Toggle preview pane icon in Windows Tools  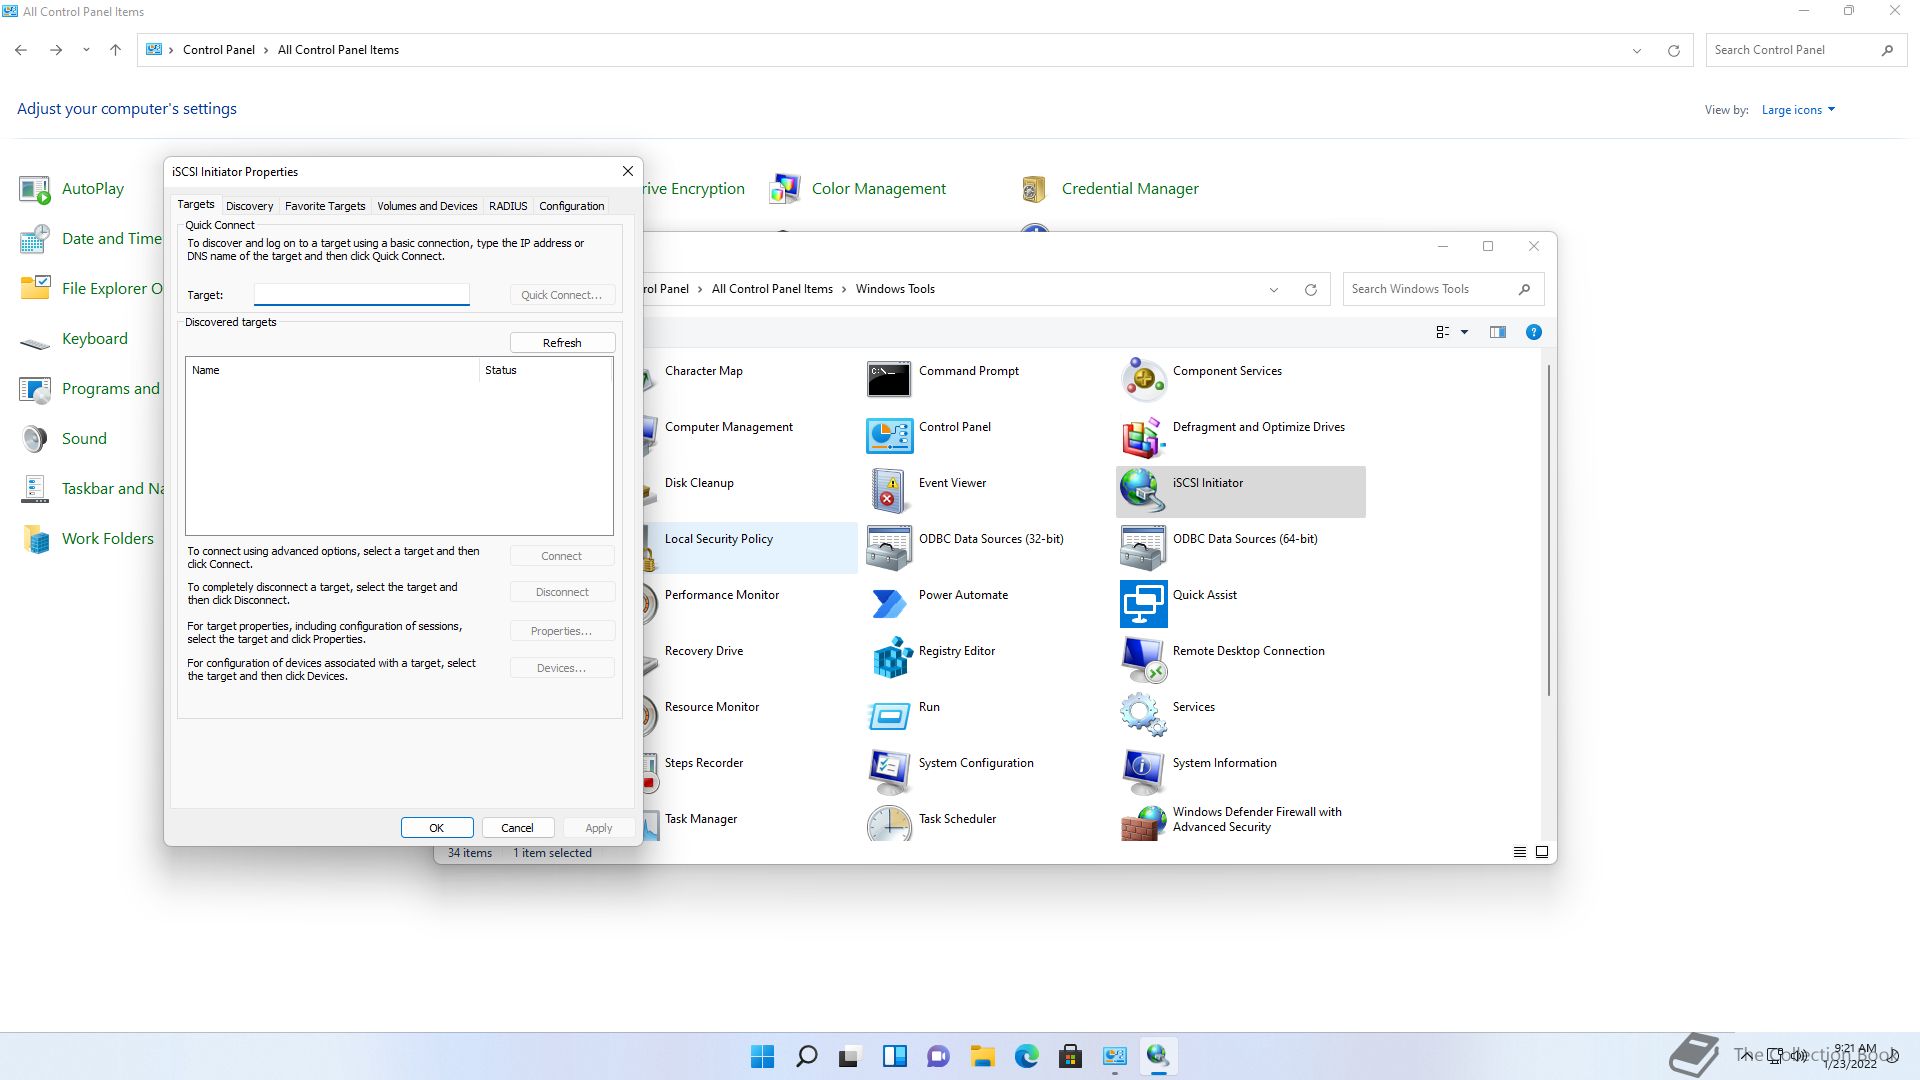(1497, 332)
